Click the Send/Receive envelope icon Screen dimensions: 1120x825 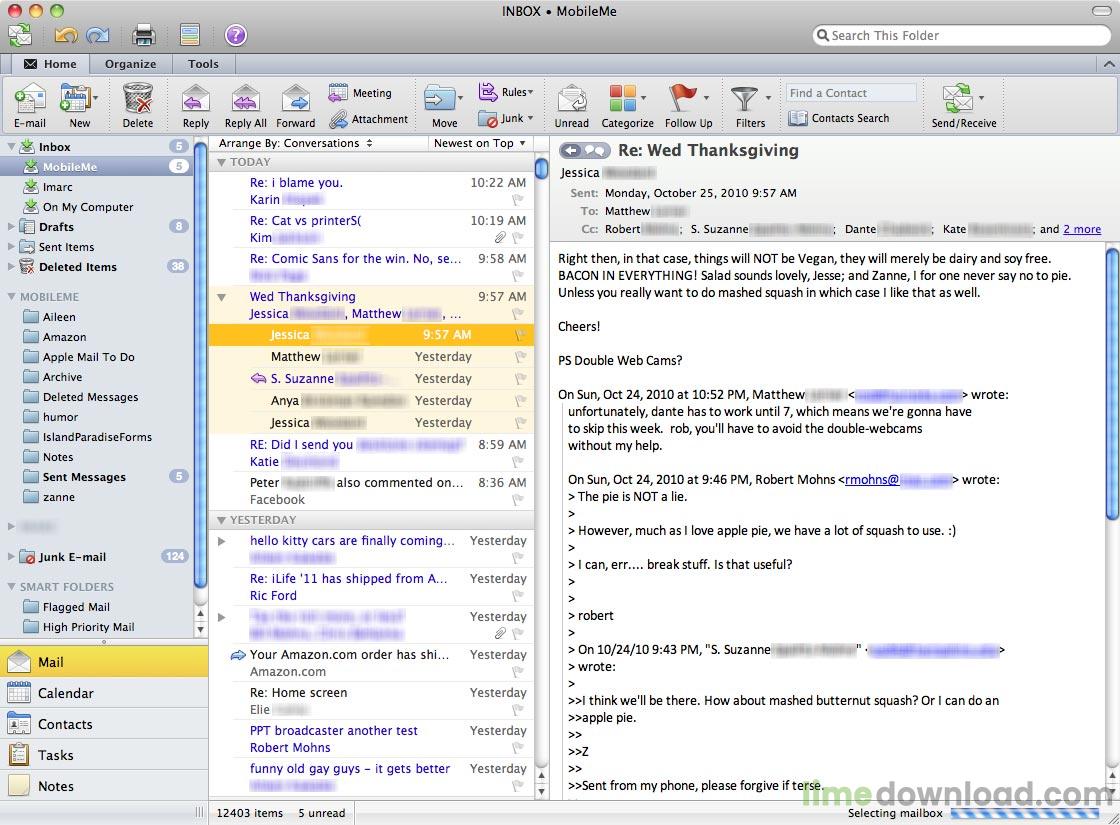(x=957, y=98)
